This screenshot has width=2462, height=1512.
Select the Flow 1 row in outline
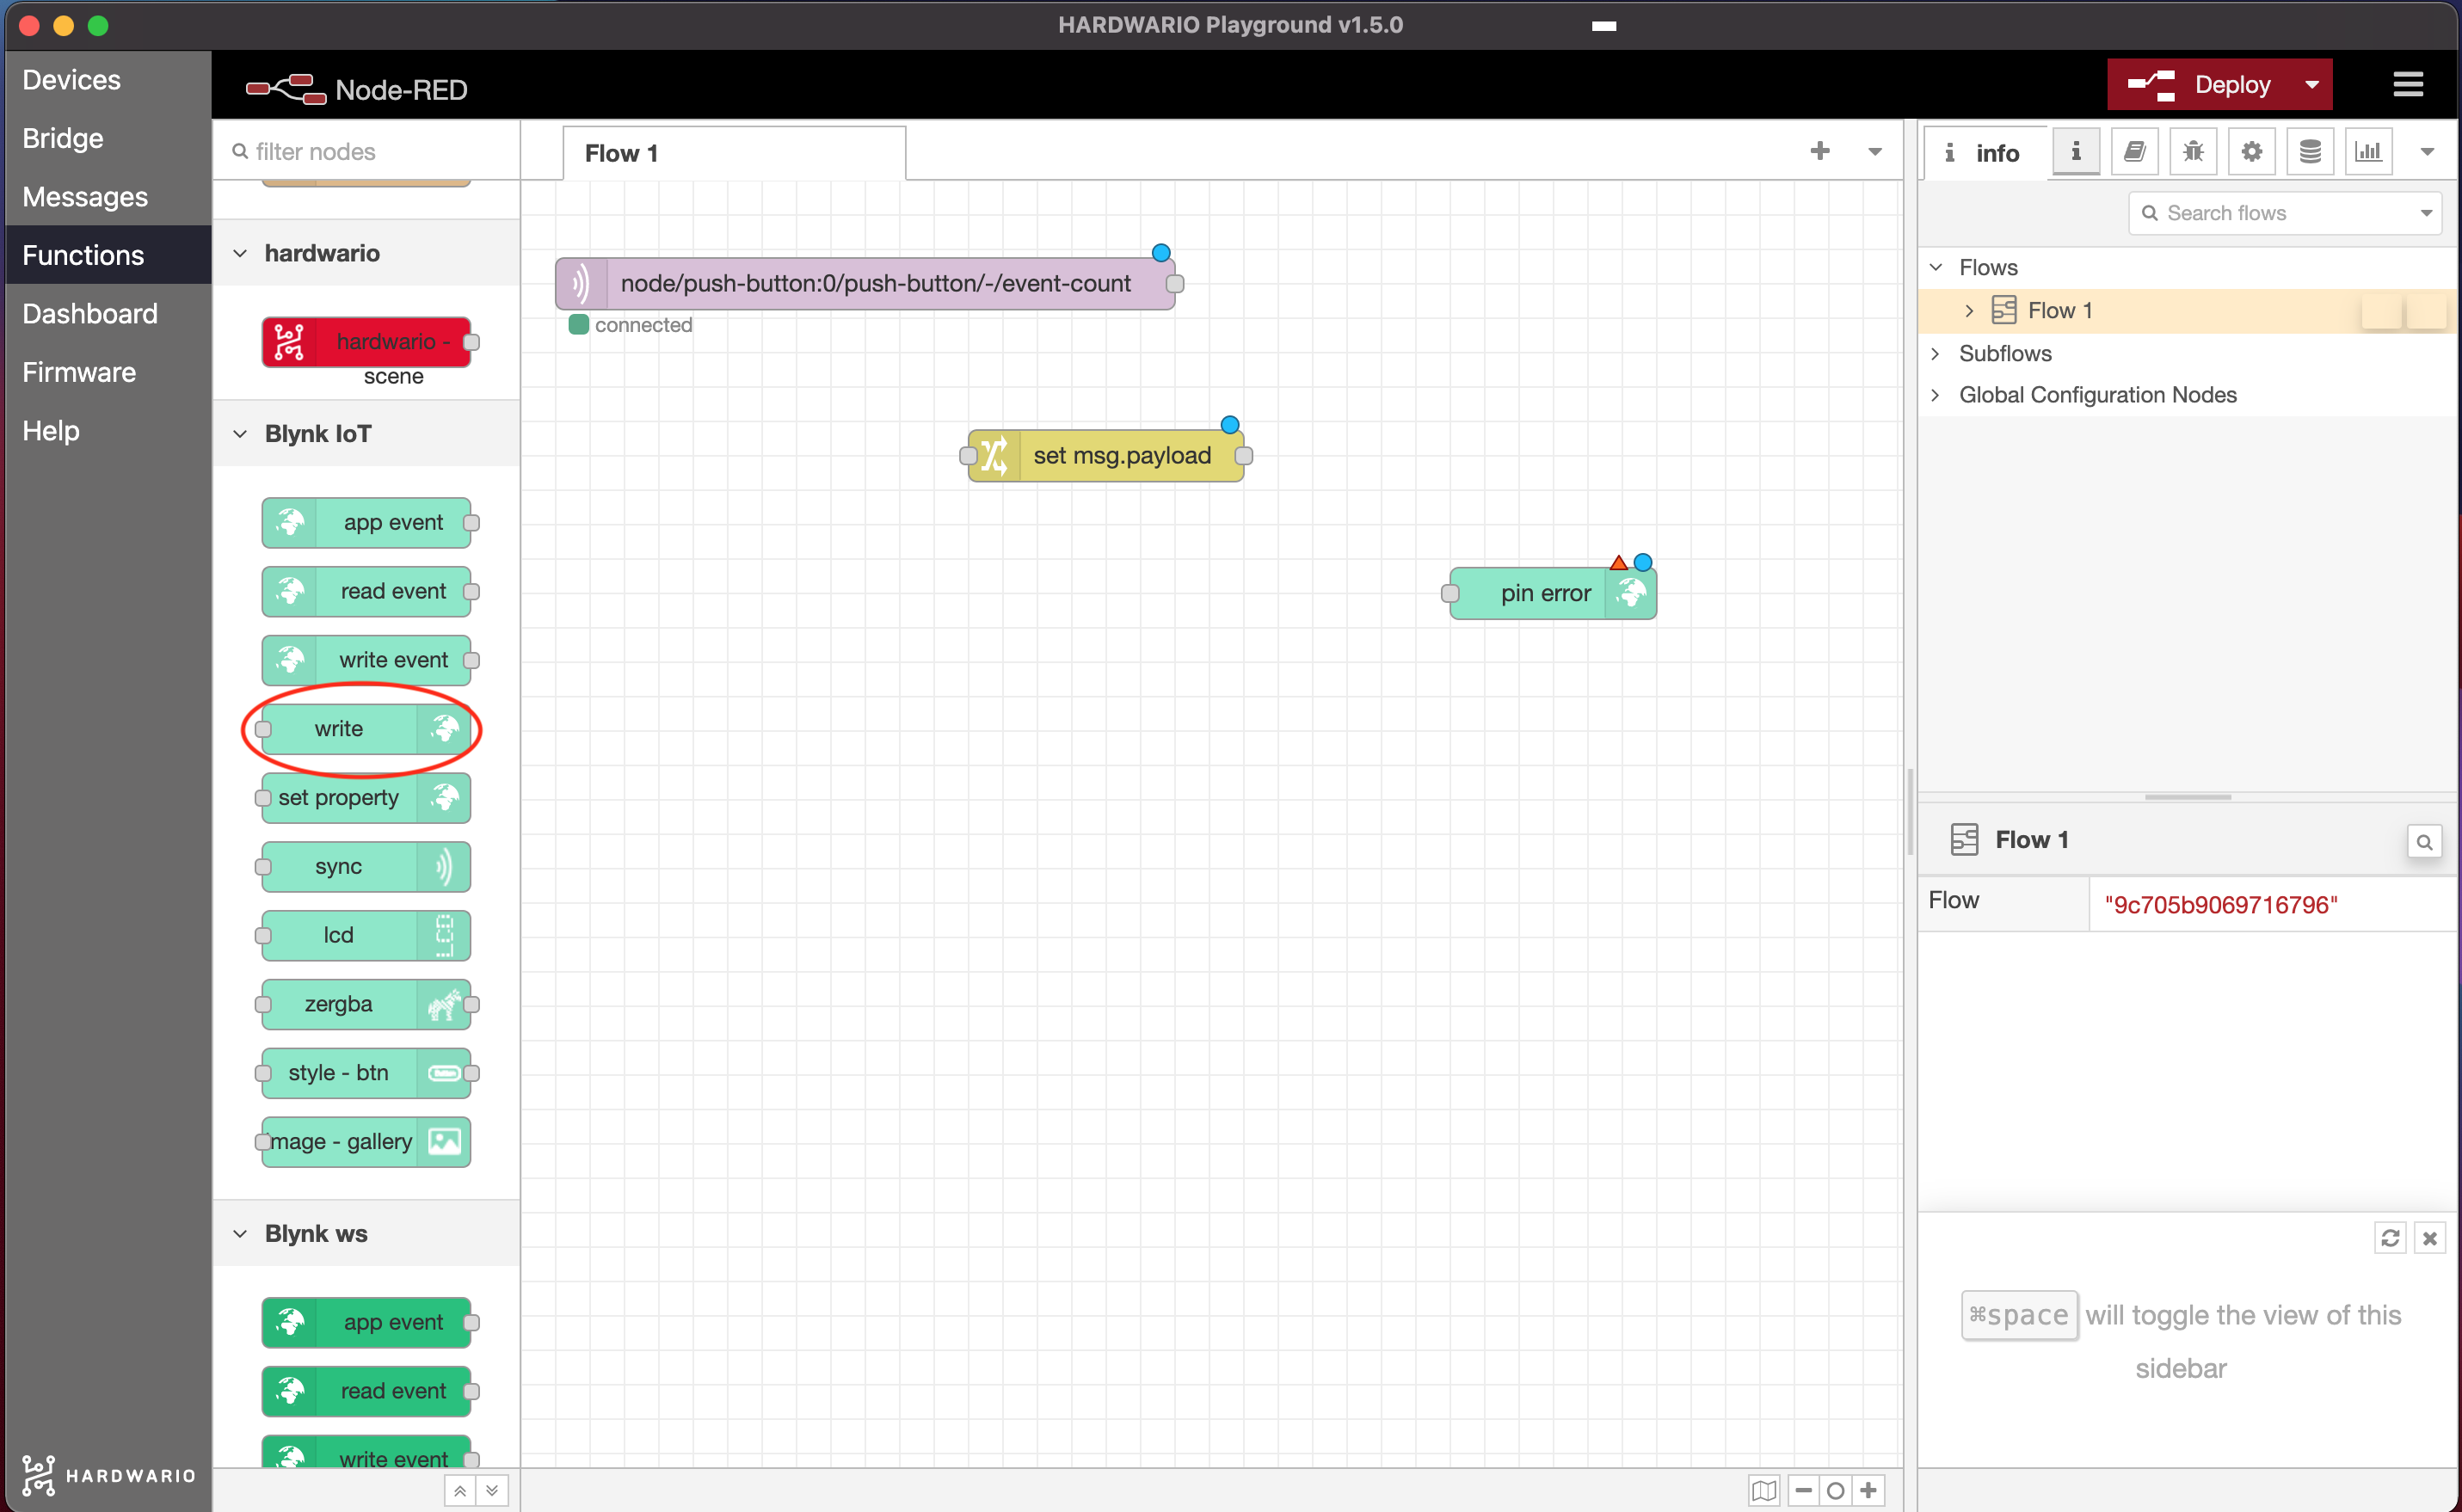pos(2186,311)
